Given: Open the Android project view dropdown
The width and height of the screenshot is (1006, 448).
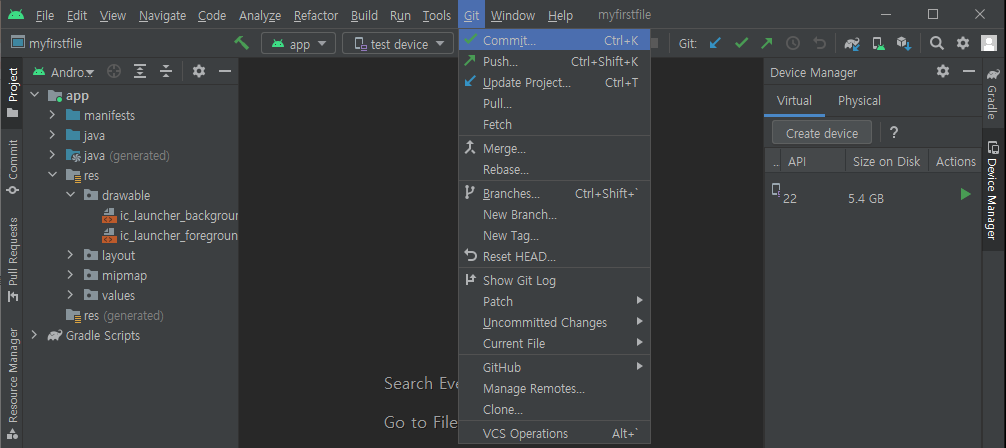Looking at the screenshot, I should (x=63, y=72).
